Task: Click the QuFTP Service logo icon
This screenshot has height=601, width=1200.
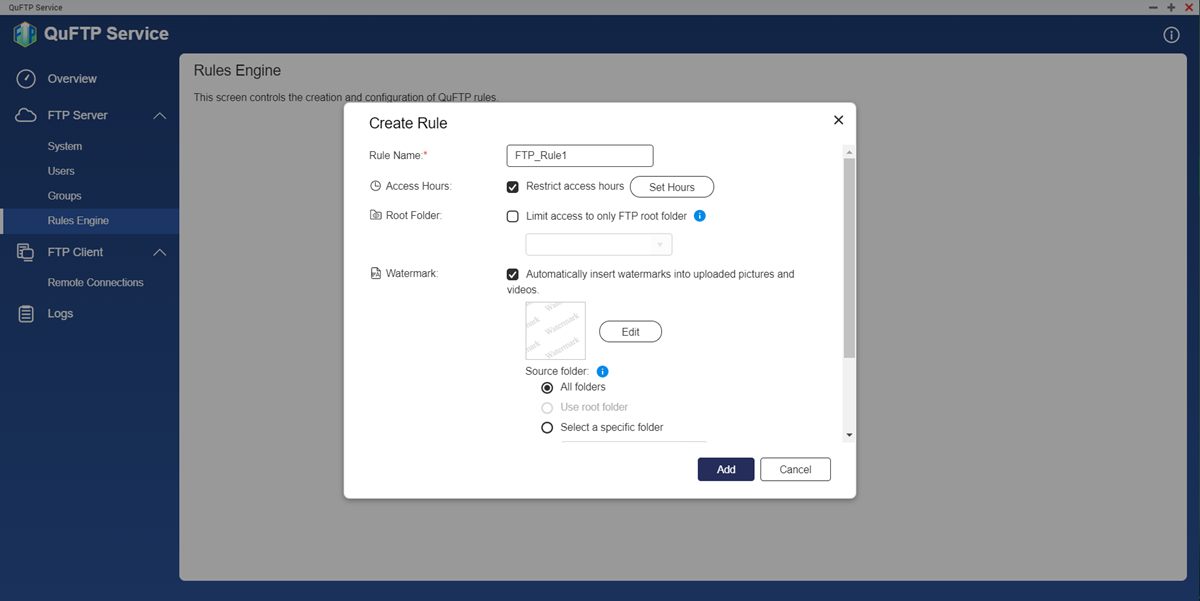Action: click(x=25, y=35)
